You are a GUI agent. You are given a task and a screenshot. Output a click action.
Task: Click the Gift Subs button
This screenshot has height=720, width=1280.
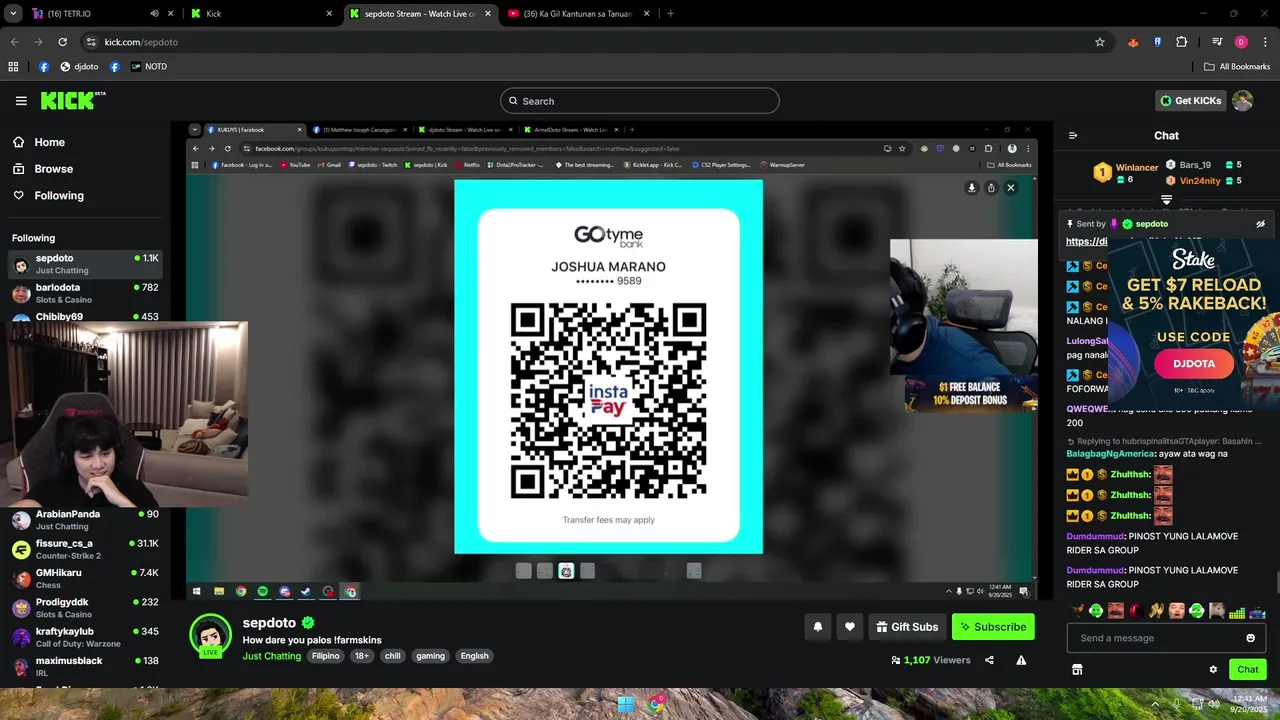(x=907, y=627)
